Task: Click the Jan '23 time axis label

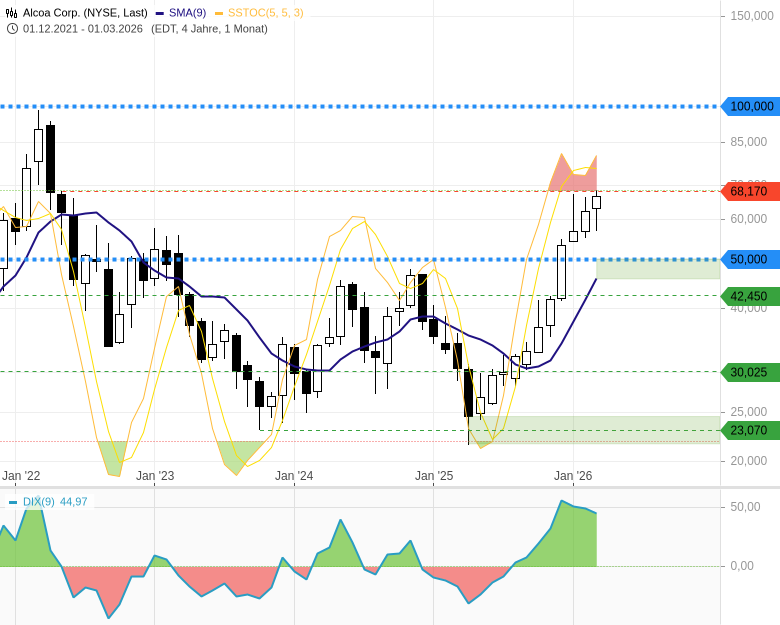Action: tap(155, 476)
